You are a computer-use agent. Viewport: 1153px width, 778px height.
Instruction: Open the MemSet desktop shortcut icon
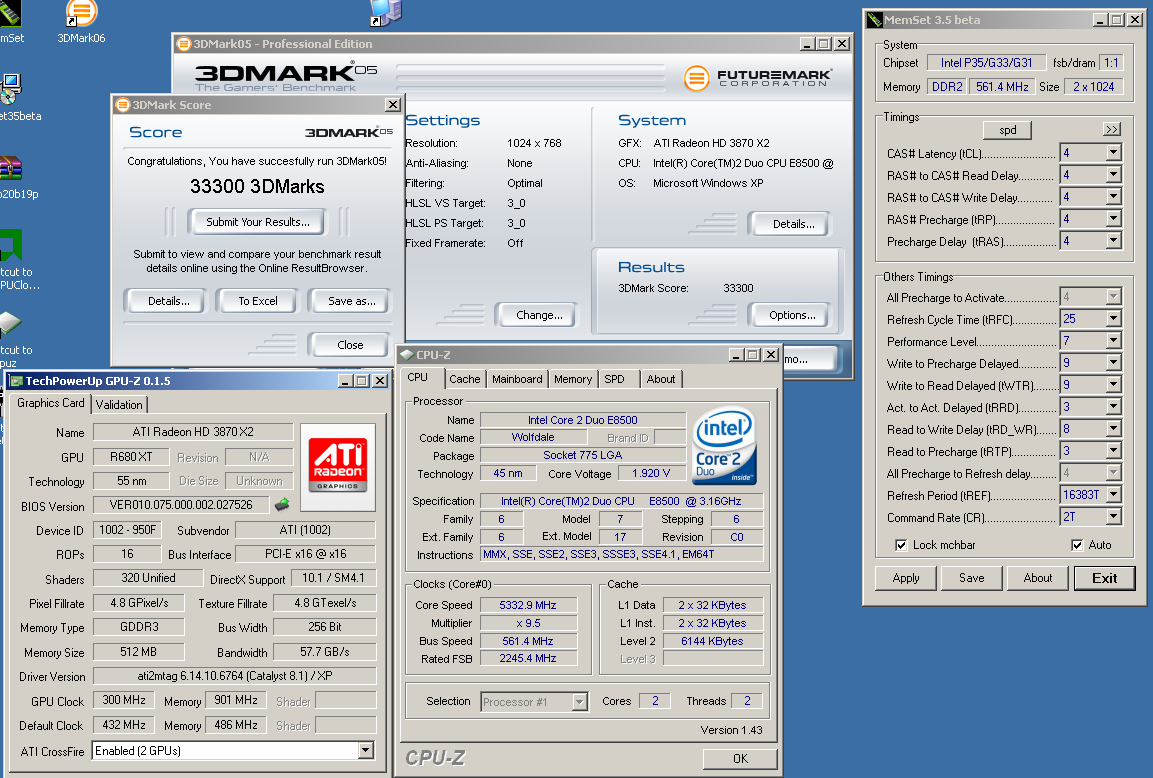(10, 13)
